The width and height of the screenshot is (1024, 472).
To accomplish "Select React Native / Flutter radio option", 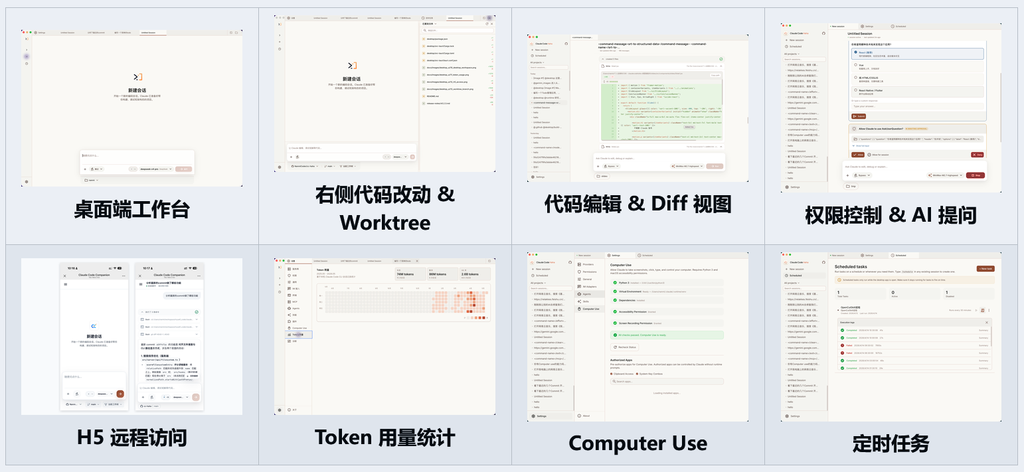I will point(856,90).
